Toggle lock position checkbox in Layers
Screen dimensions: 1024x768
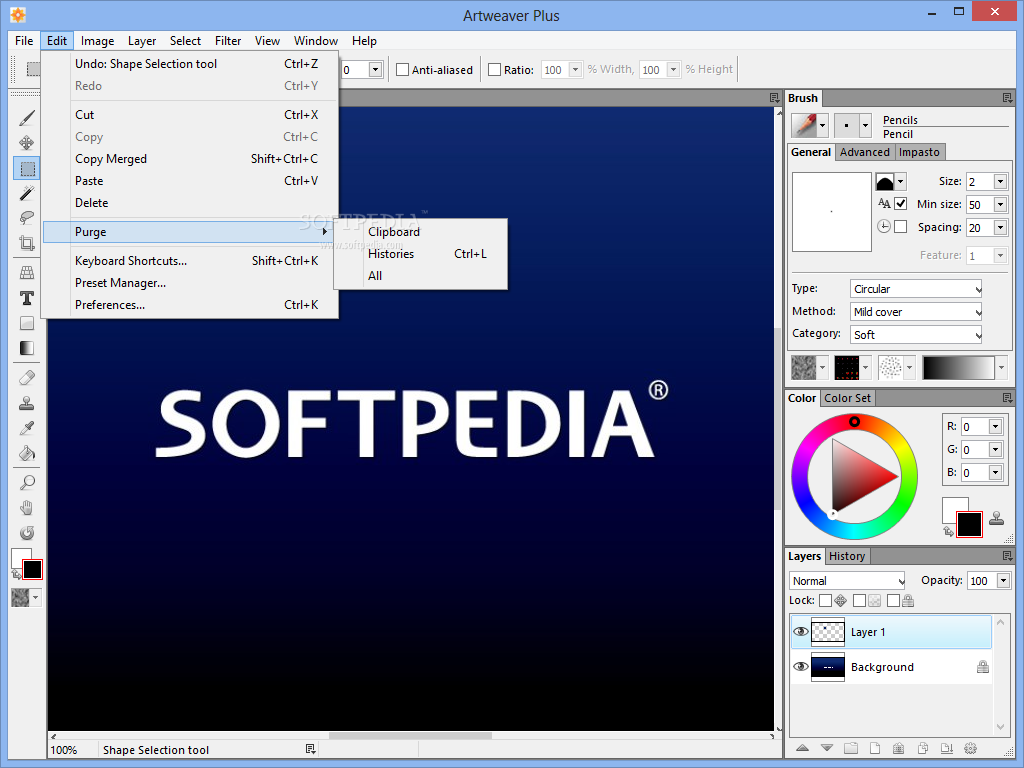tap(825, 600)
